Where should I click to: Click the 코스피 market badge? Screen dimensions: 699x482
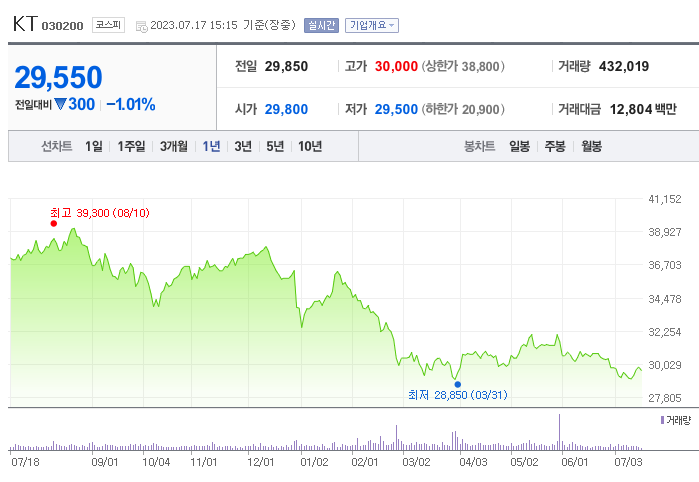click(x=108, y=25)
